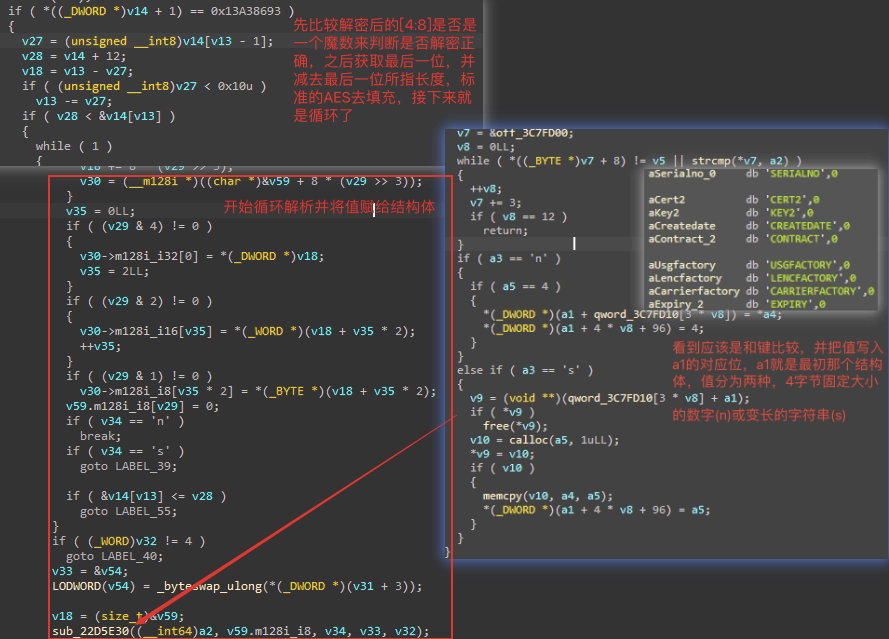Click the aLencfactory string label
The height and width of the screenshot is (639, 889).
[684, 278]
